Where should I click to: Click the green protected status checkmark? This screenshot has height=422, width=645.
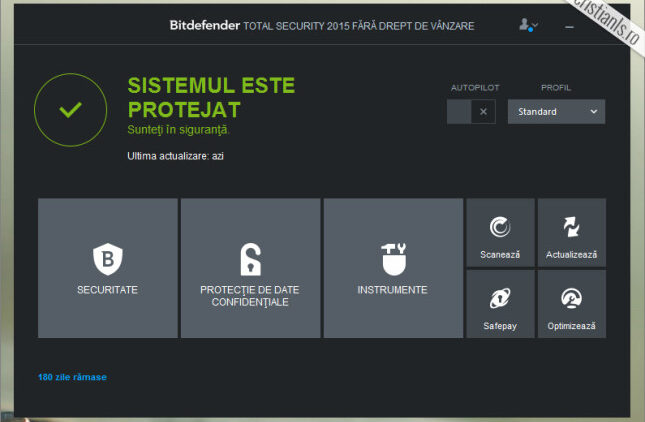click(70, 110)
